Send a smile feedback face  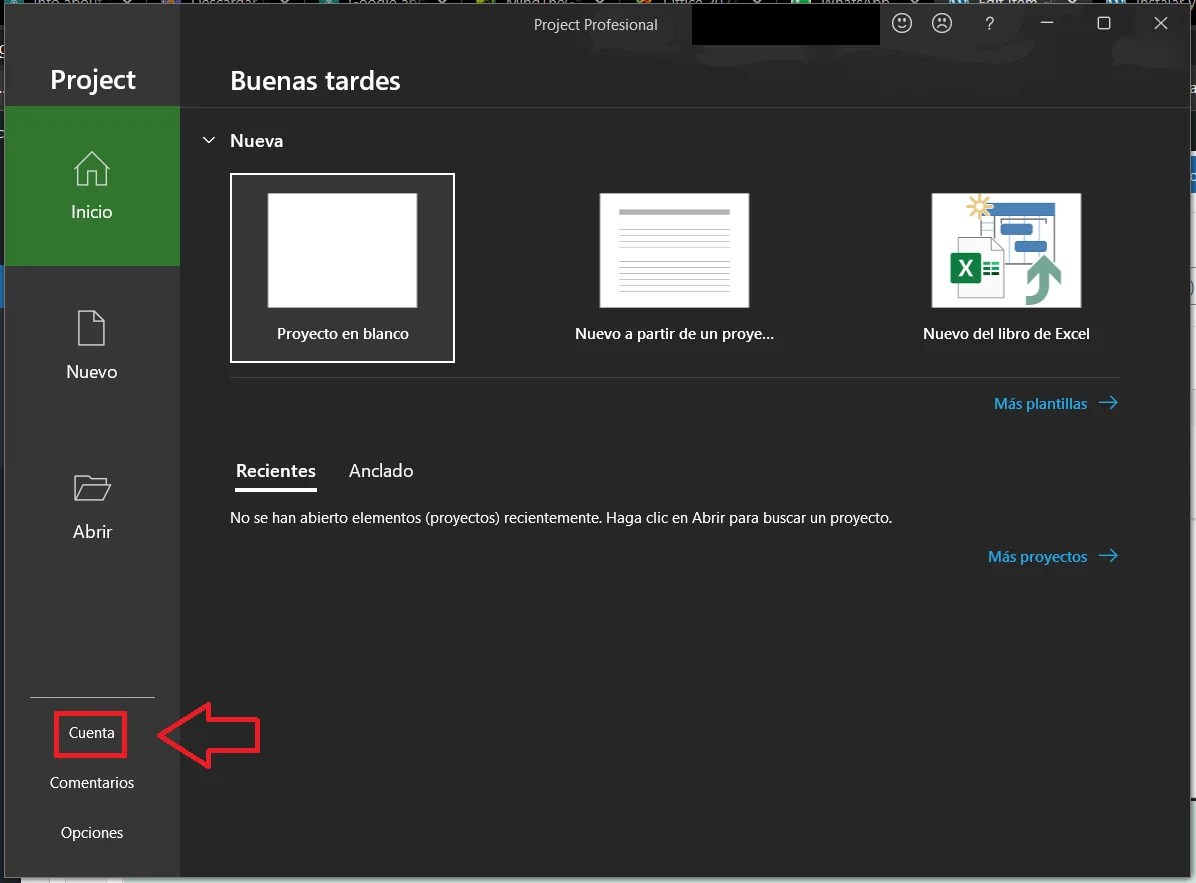tap(902, 24)
